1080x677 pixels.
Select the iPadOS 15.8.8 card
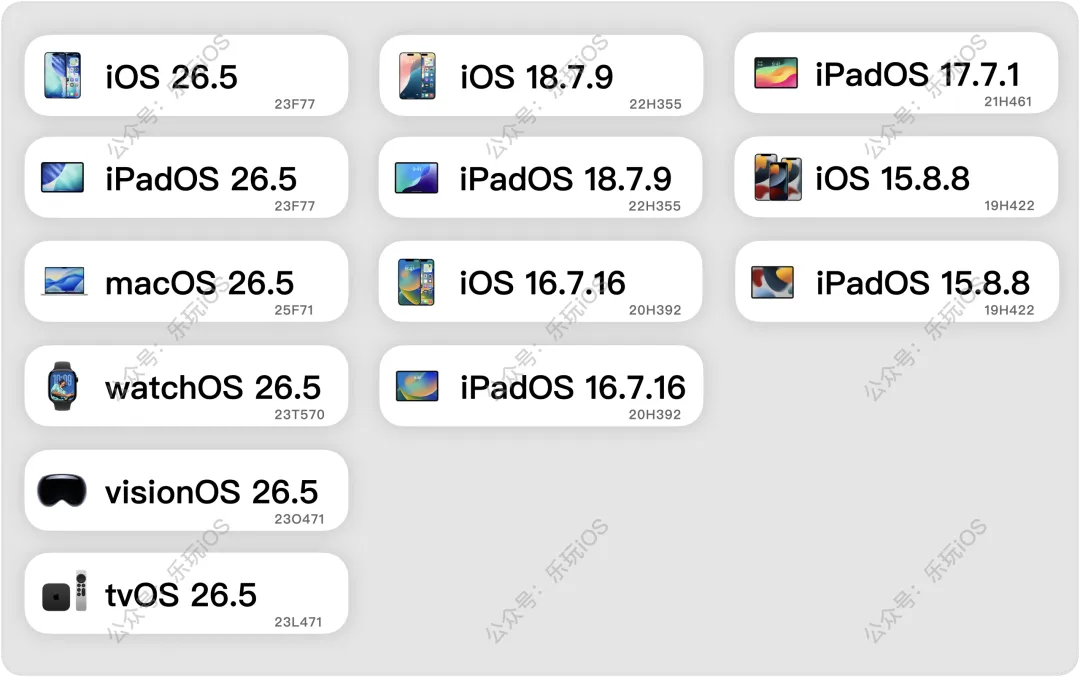click(x=896, y=281)
